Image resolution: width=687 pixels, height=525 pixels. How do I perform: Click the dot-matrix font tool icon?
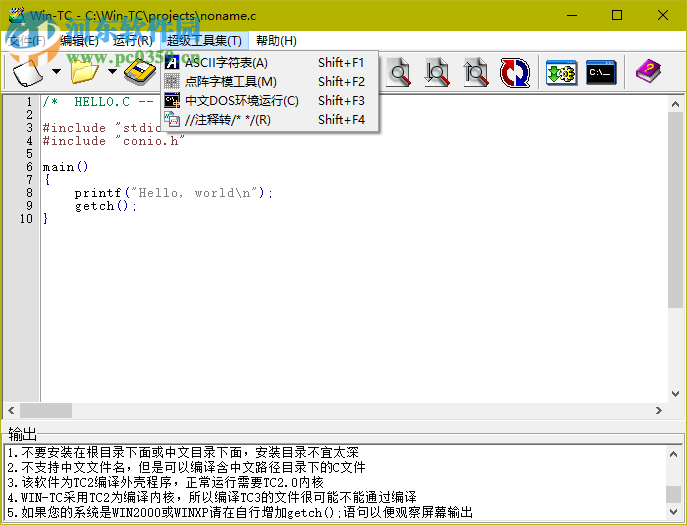pos(172,82)
